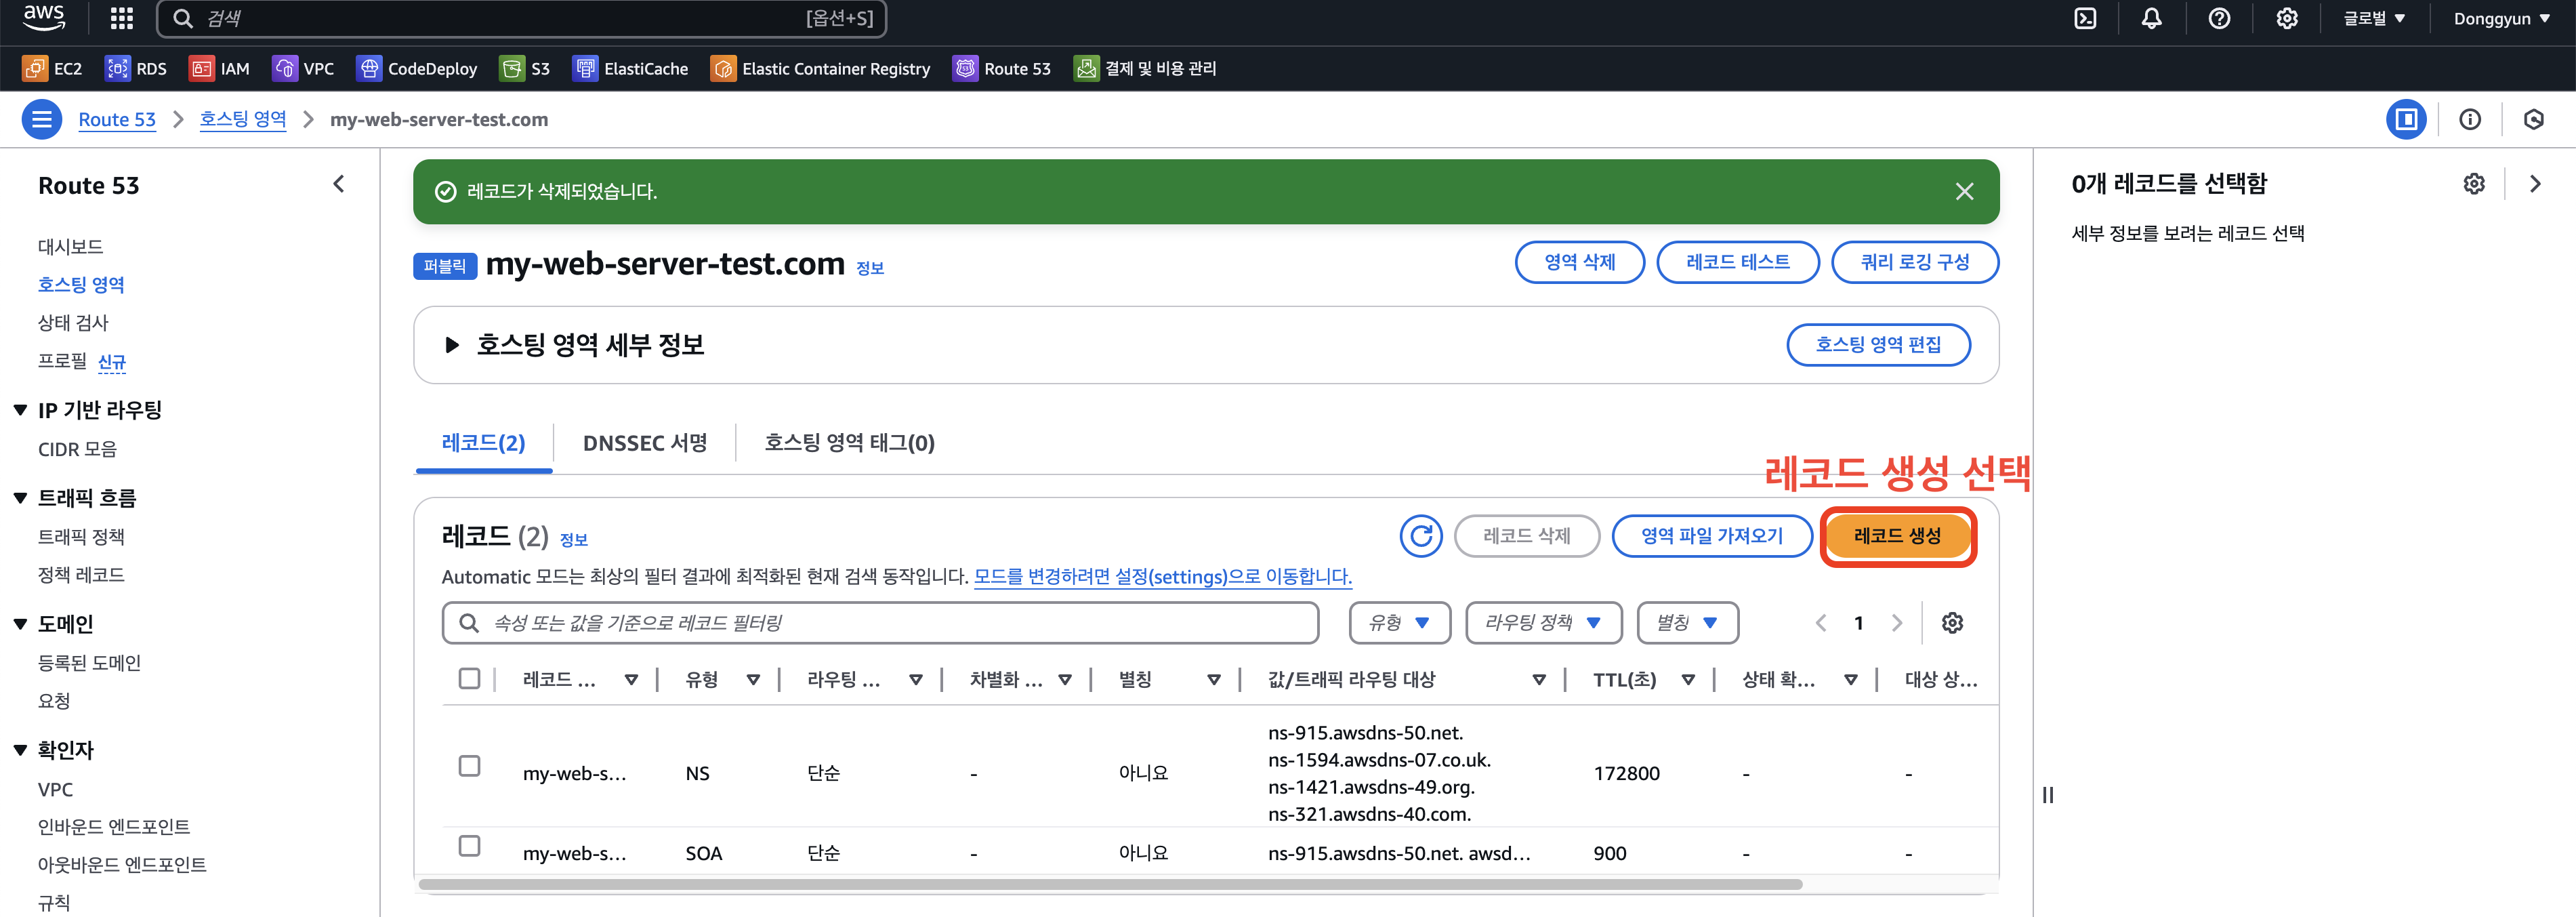The height and width of the screenshot is (917, 2576).
Task: Select the SOA record checkbox
Action: [x=469, y=846]
